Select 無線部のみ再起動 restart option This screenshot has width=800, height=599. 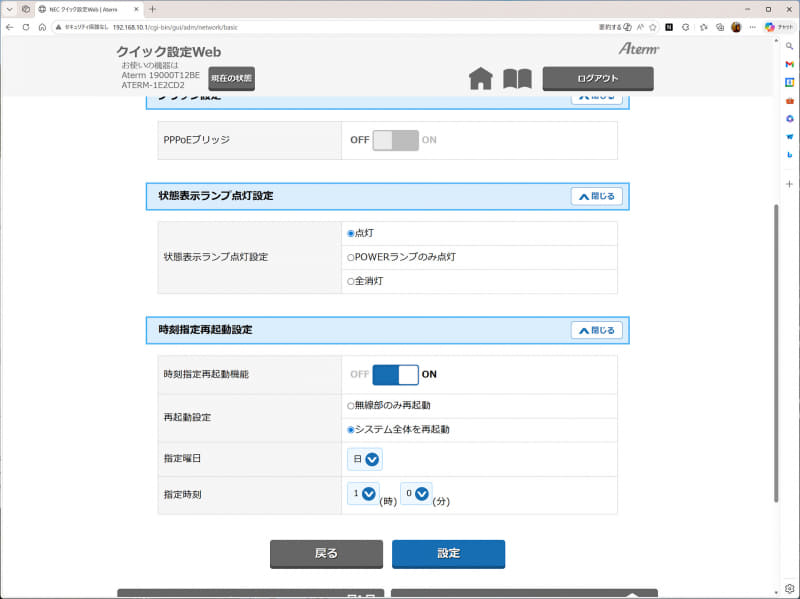pyautogui.click(x=351, y=406)
